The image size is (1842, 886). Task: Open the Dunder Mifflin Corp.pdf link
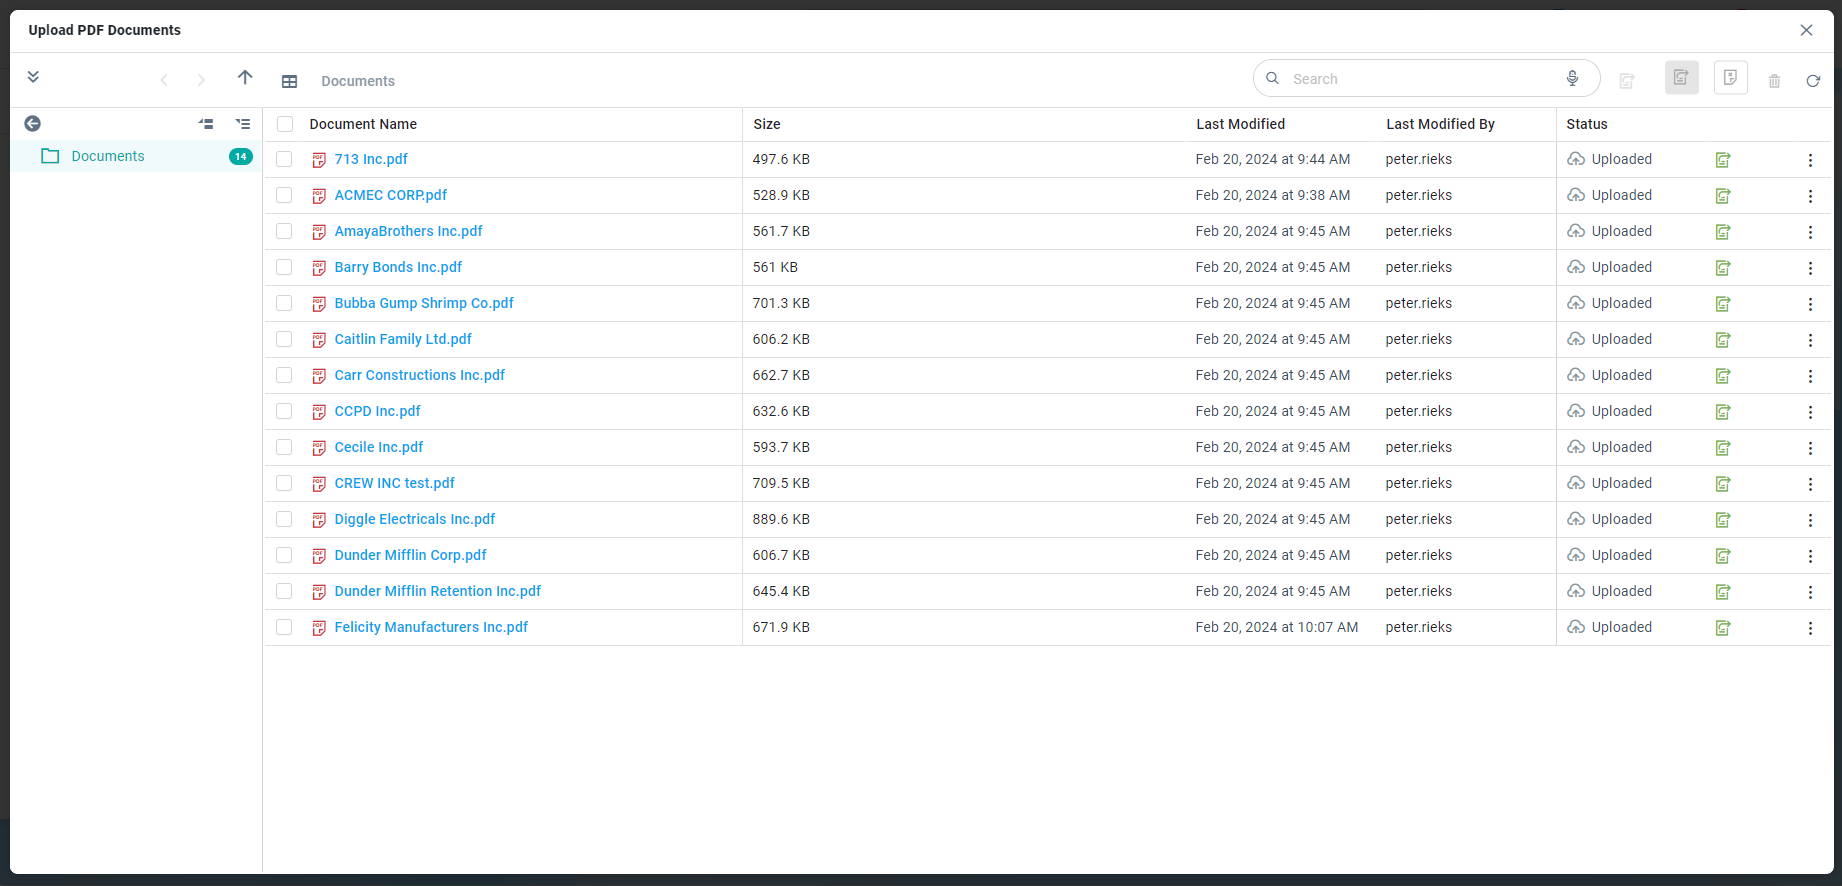(410, 555)
